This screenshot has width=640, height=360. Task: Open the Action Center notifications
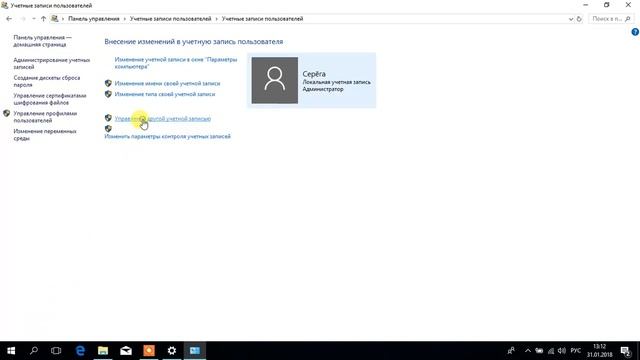tap(626, 351)
